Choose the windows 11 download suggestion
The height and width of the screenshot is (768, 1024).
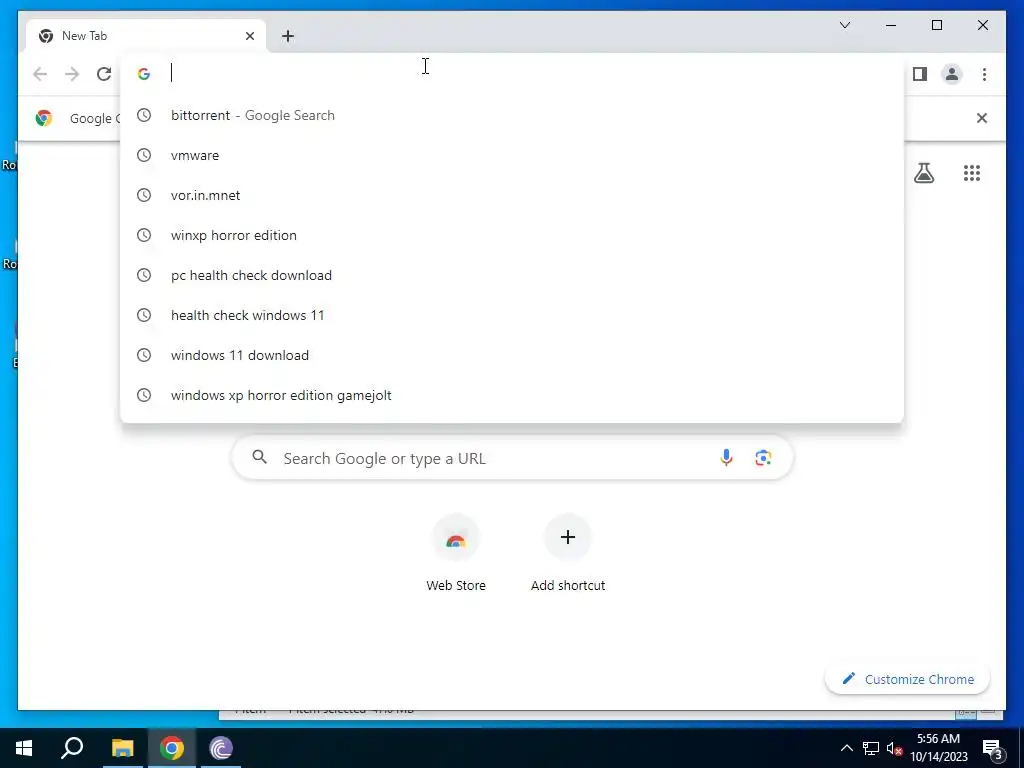(512, 355)
